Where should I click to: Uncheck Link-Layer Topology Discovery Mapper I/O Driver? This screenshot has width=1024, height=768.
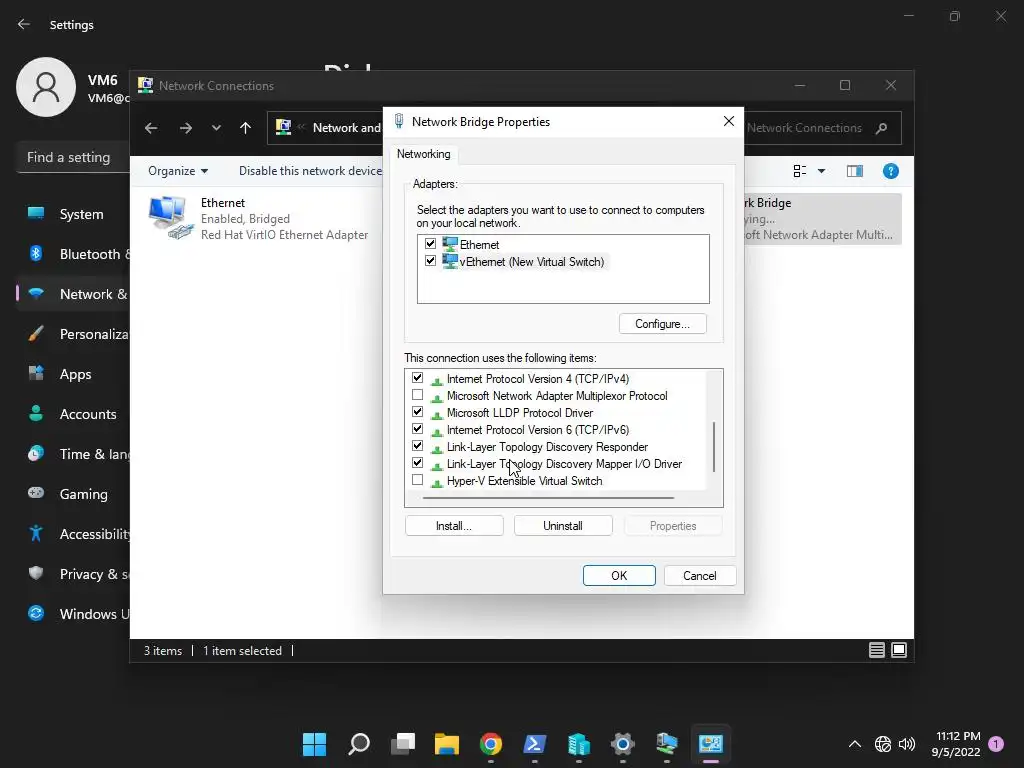coord(417,463)
